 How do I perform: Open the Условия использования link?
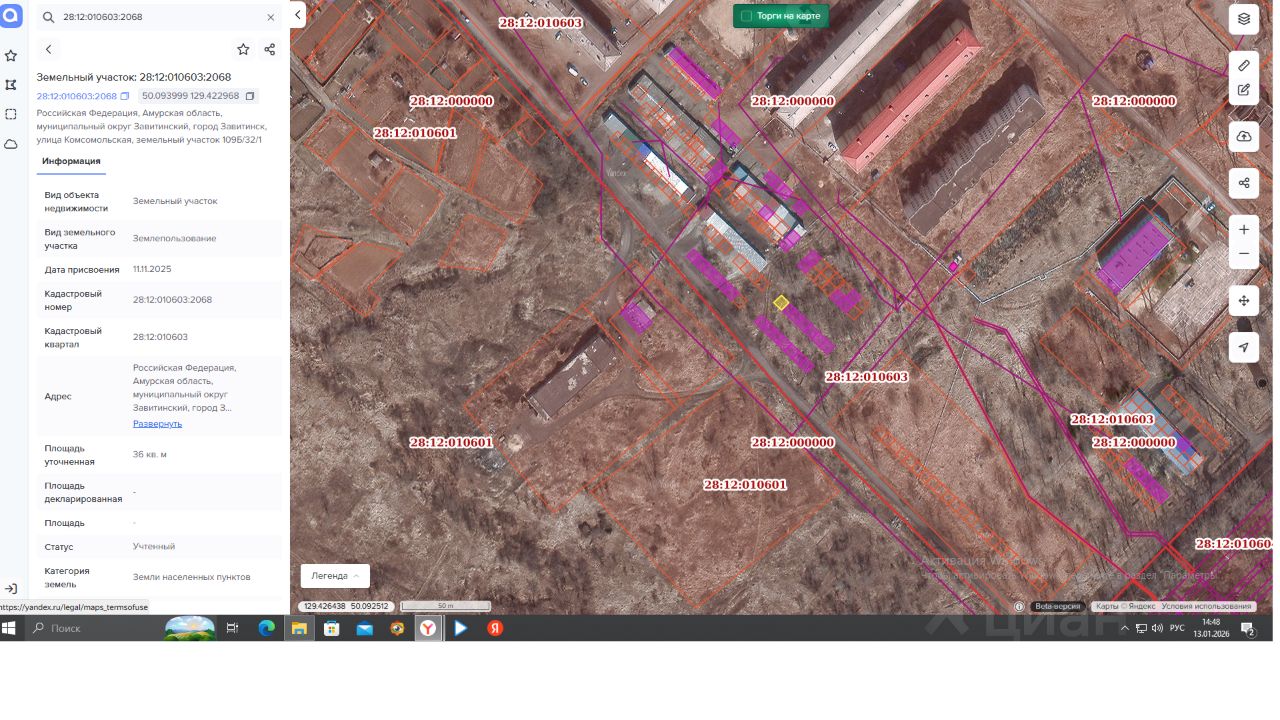click(x=1206, y=606)
